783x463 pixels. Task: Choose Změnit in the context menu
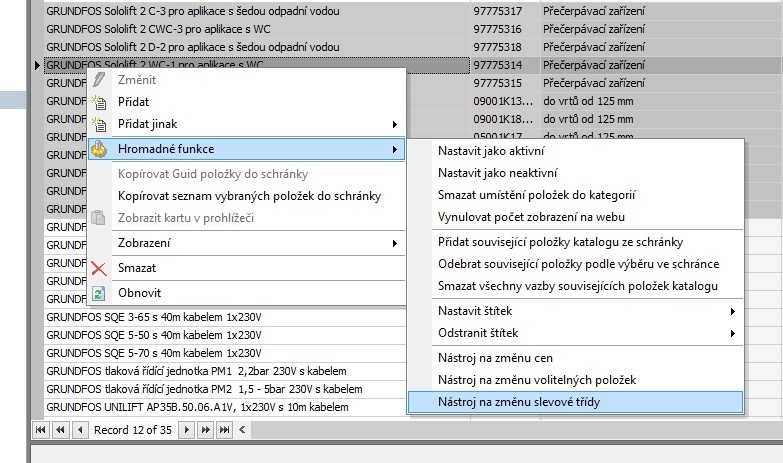[x=246, y=80]
